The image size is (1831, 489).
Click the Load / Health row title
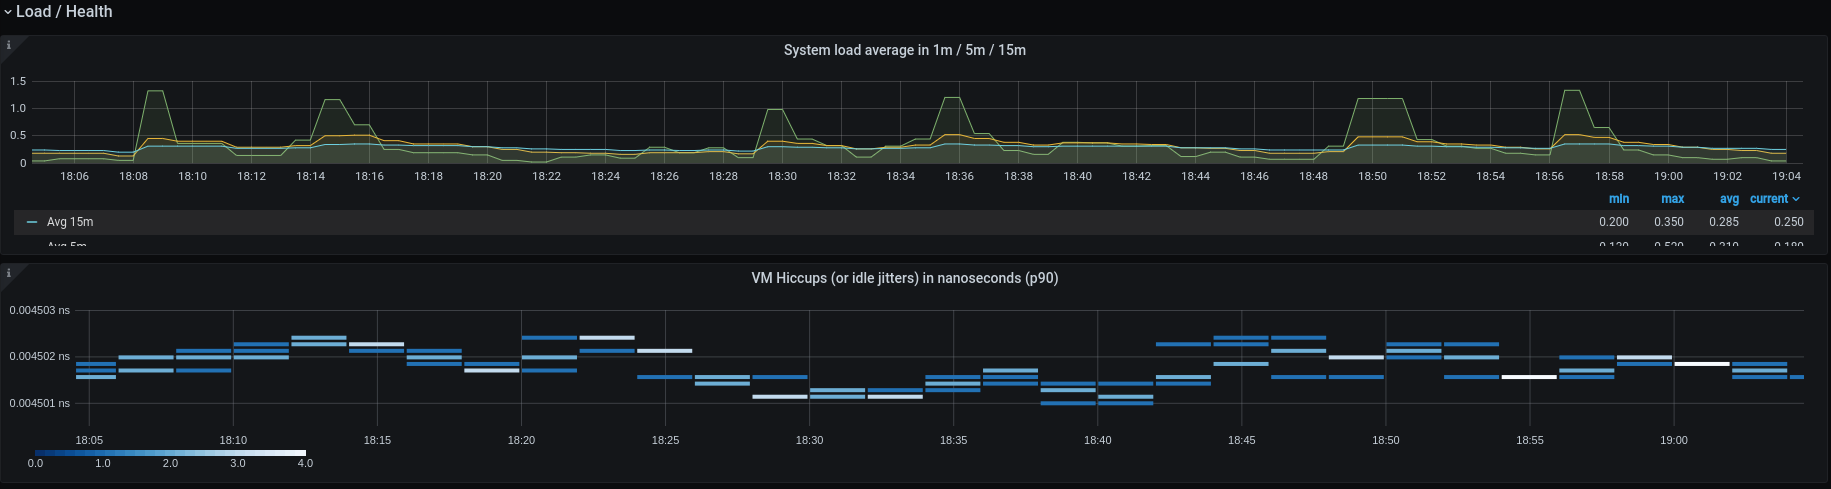(x=64, y=12)
